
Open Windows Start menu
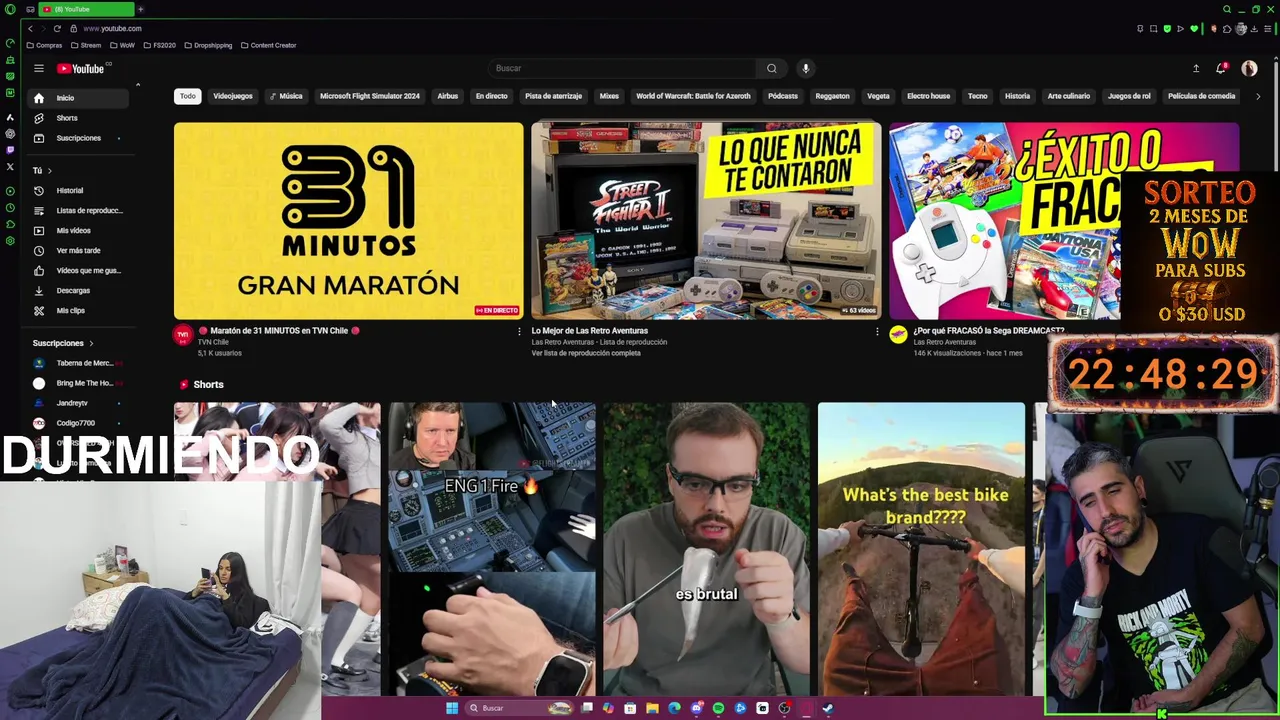[452, 708]
